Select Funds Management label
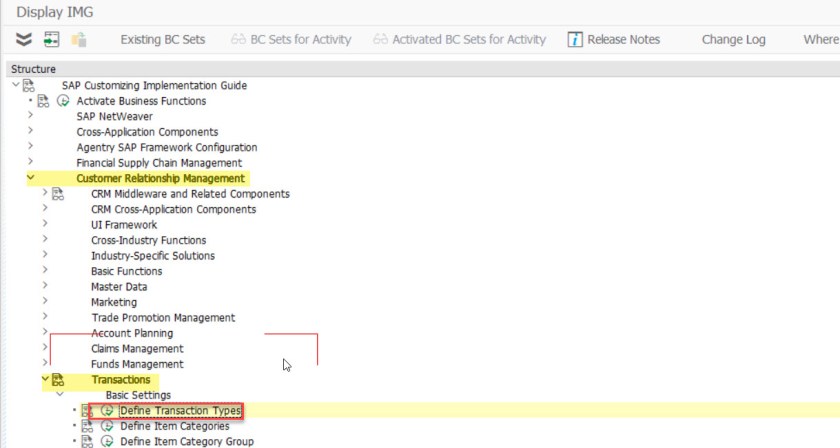The width and height of the screenshot is (840, 448). [x=137, y=365]
